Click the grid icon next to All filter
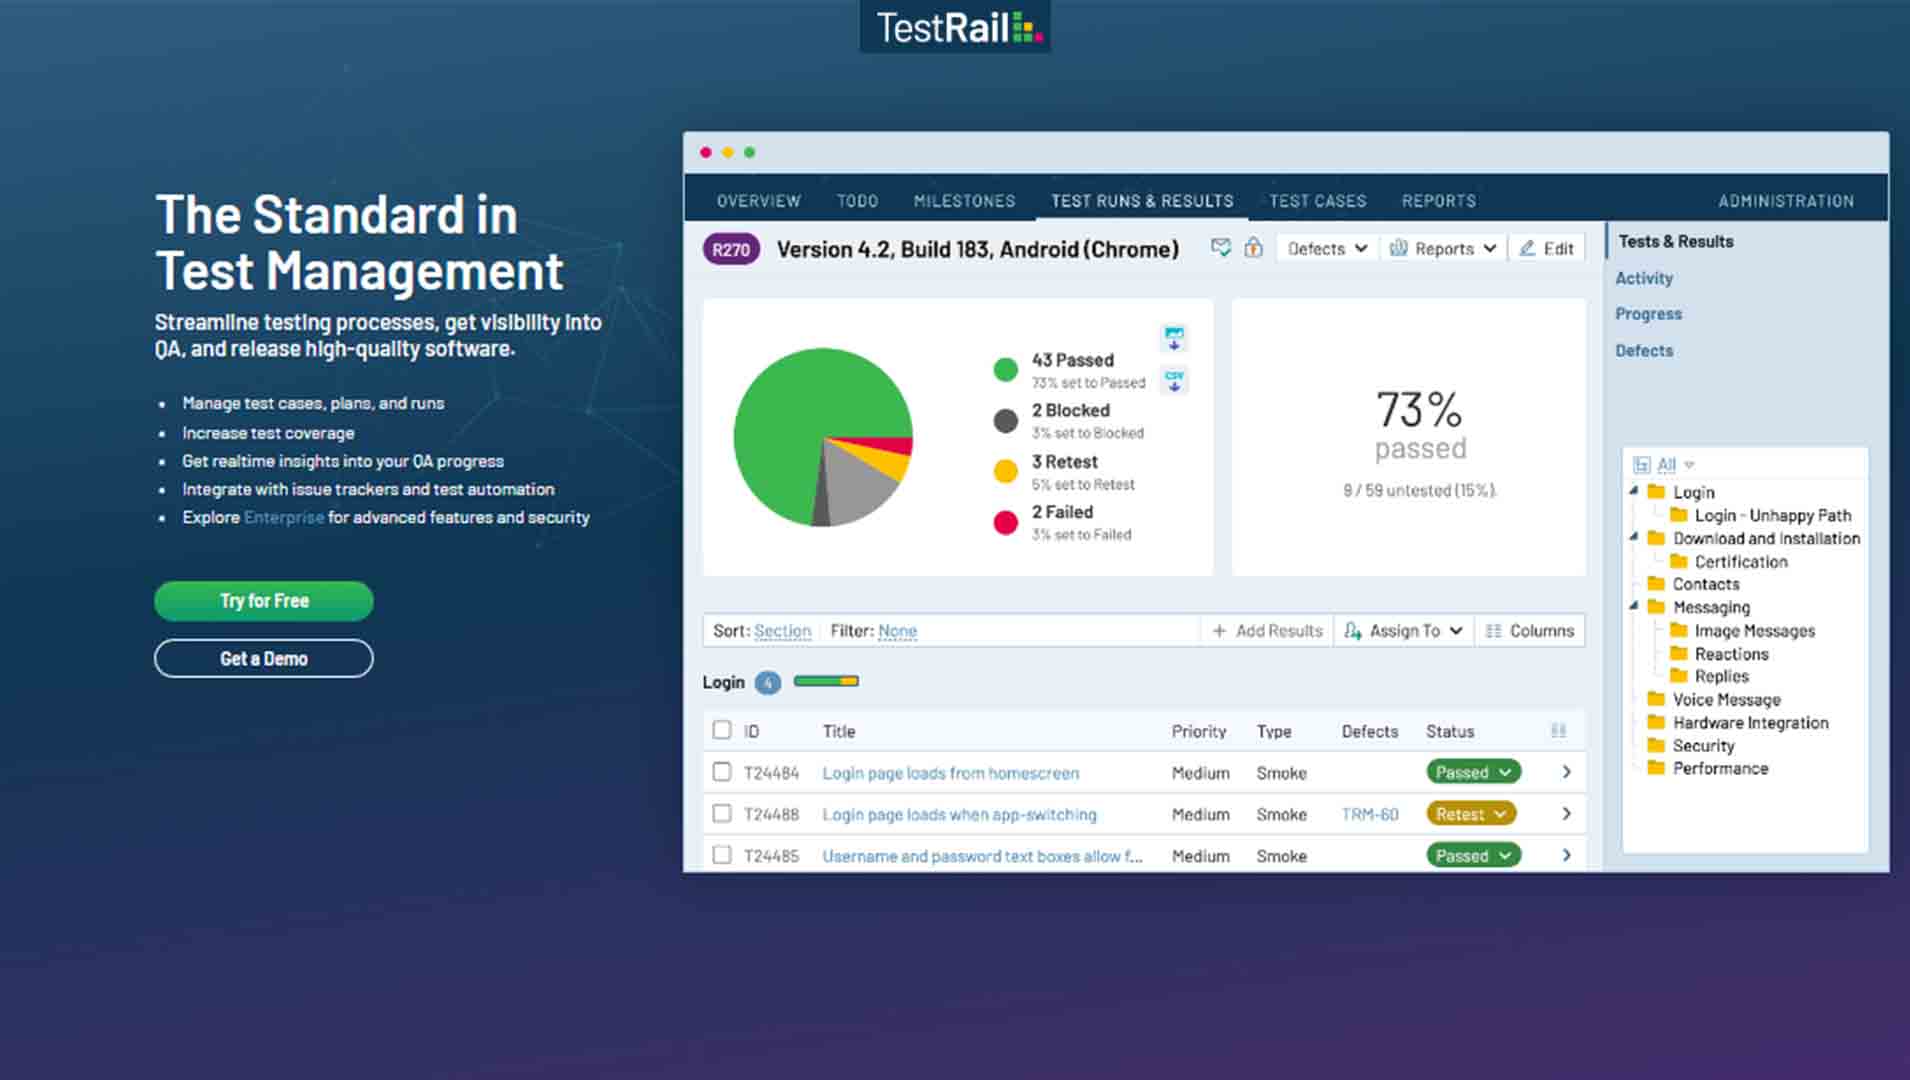1910x1080 pixels. [1641, 465]
